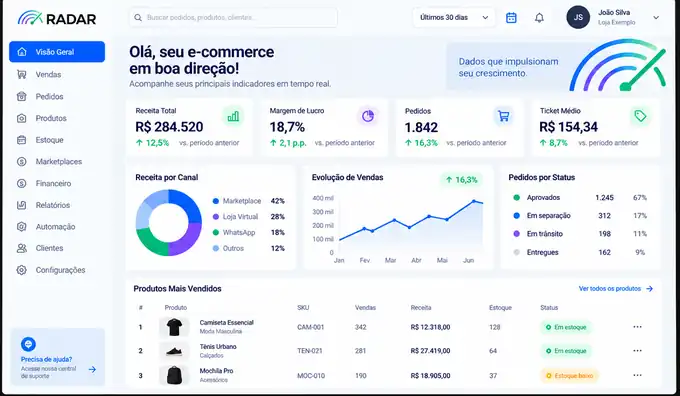
Task: Open the Automação menu item
Action: (x=57, y=226)
